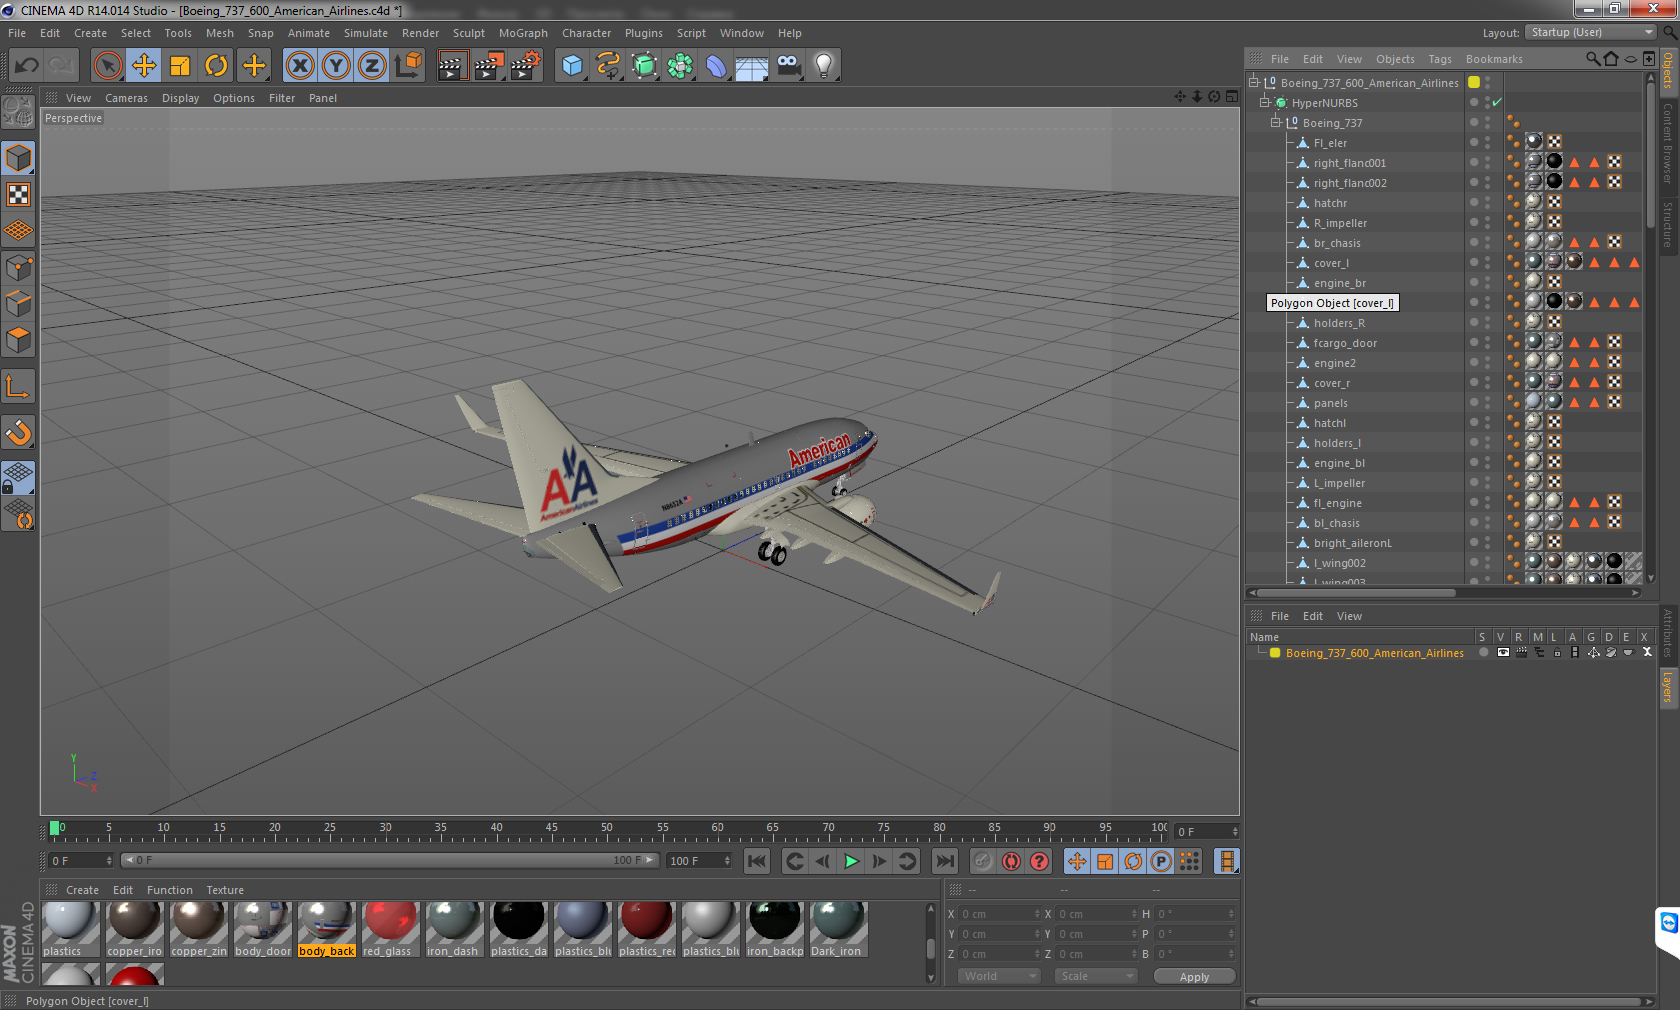
Task: Select the engine2 object
Action: point(1335,363)
